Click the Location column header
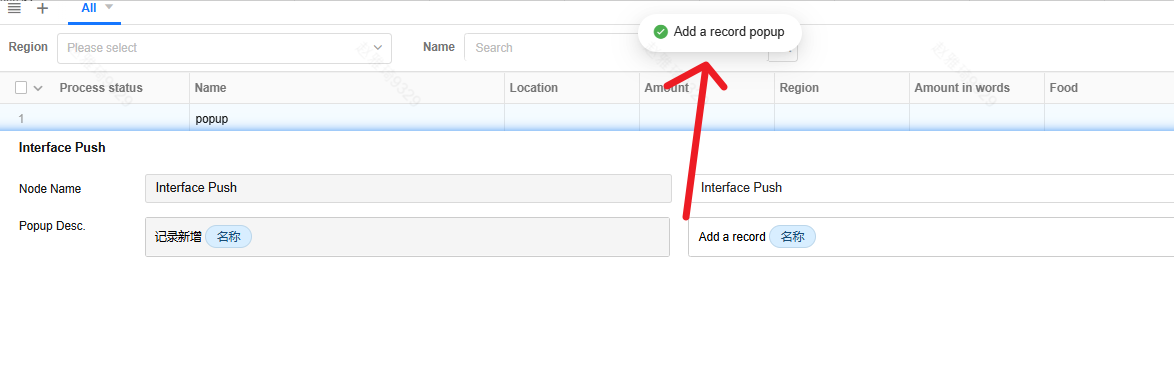The width and height of the screenshot is (1174, 379). click(533, 88)
